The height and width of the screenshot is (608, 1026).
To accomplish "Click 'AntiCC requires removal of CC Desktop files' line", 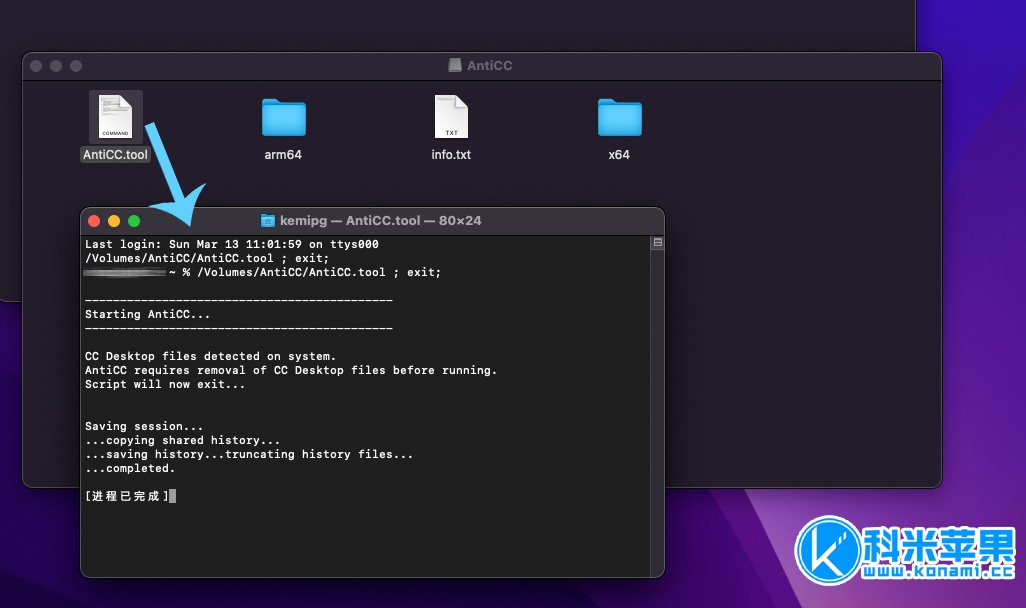I will (291, 370).
